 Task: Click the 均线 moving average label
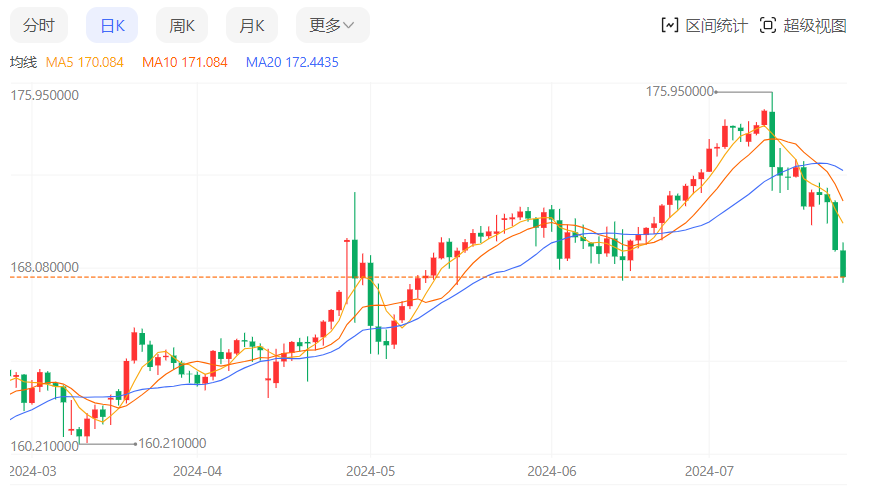point(23,62)
